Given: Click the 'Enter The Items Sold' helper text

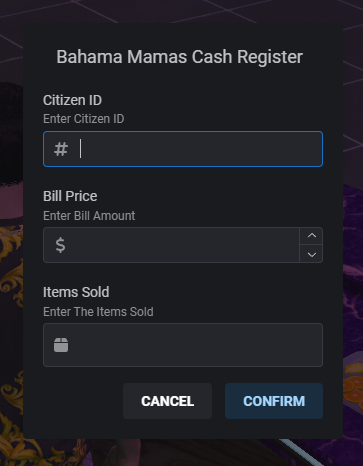Looking at the screenshot, I should (98, 312).
